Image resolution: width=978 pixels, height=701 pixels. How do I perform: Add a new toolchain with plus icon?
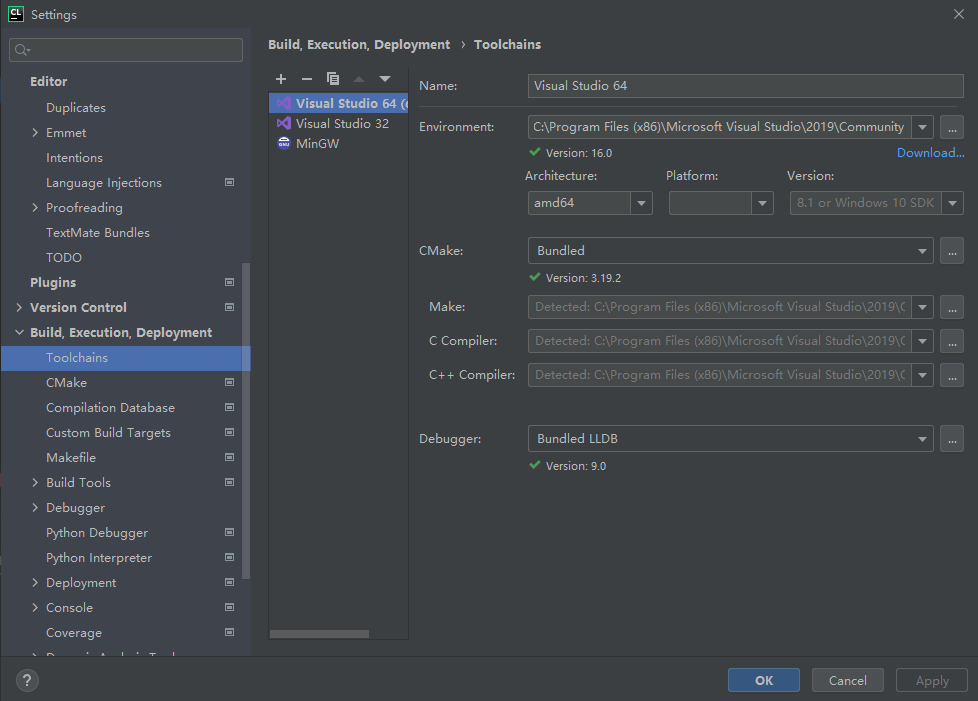(x=281, y=79)
